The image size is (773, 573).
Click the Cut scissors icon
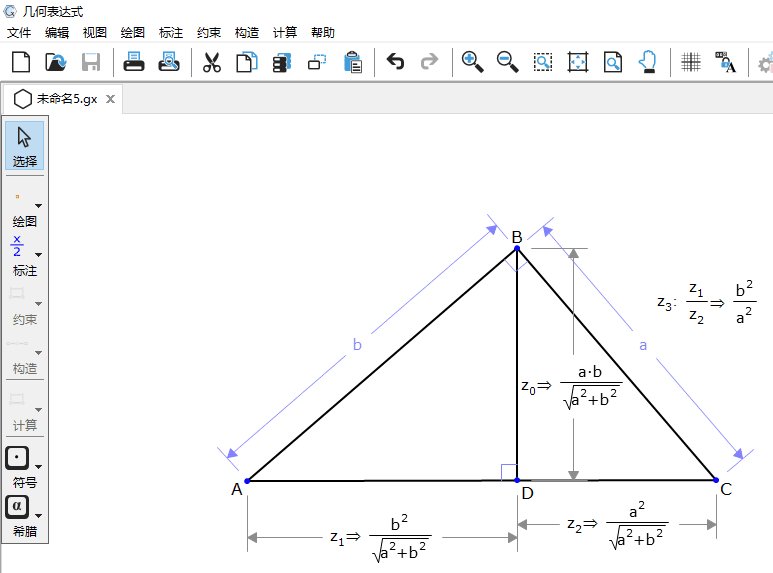(211, 62)
